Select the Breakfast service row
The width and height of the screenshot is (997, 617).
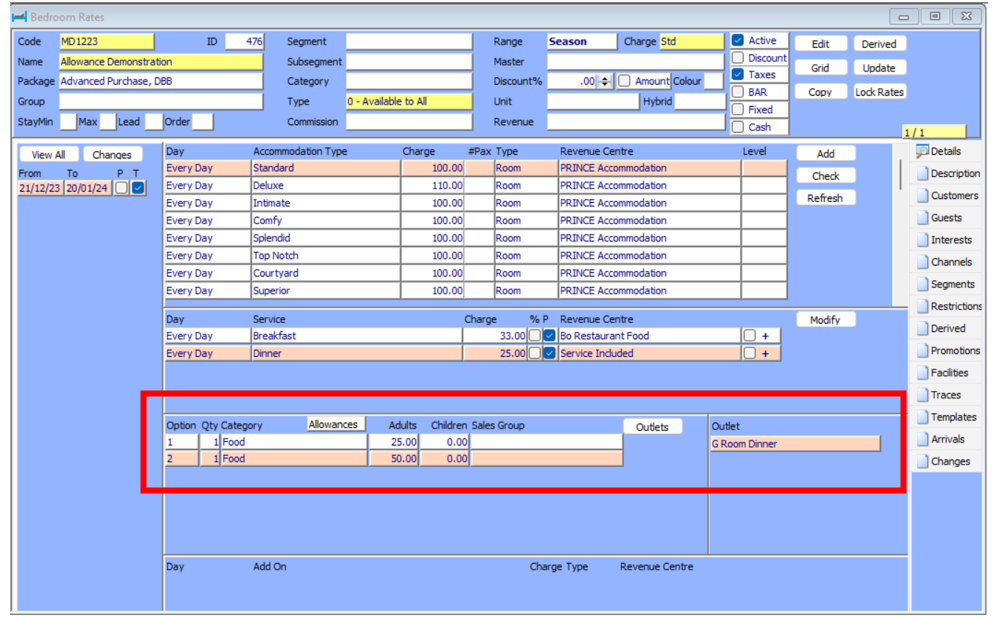[472, 336]
